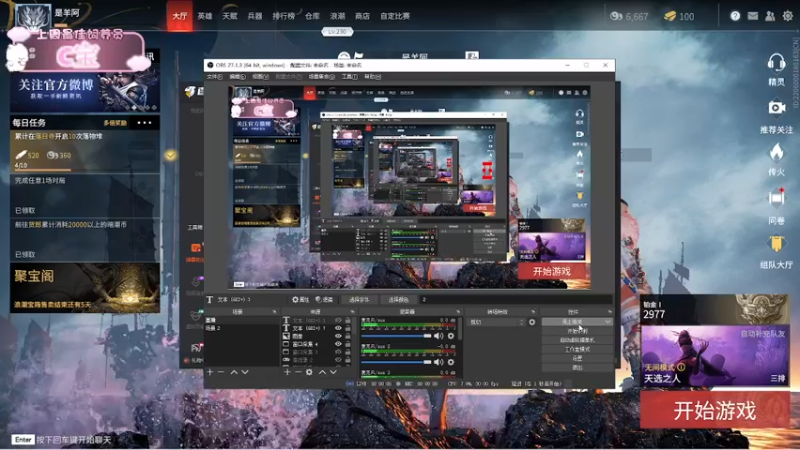Open settings gear for 麦克风/Aux 2 channel
Viewport: 800px width, 450px height.
coord(451,362)
